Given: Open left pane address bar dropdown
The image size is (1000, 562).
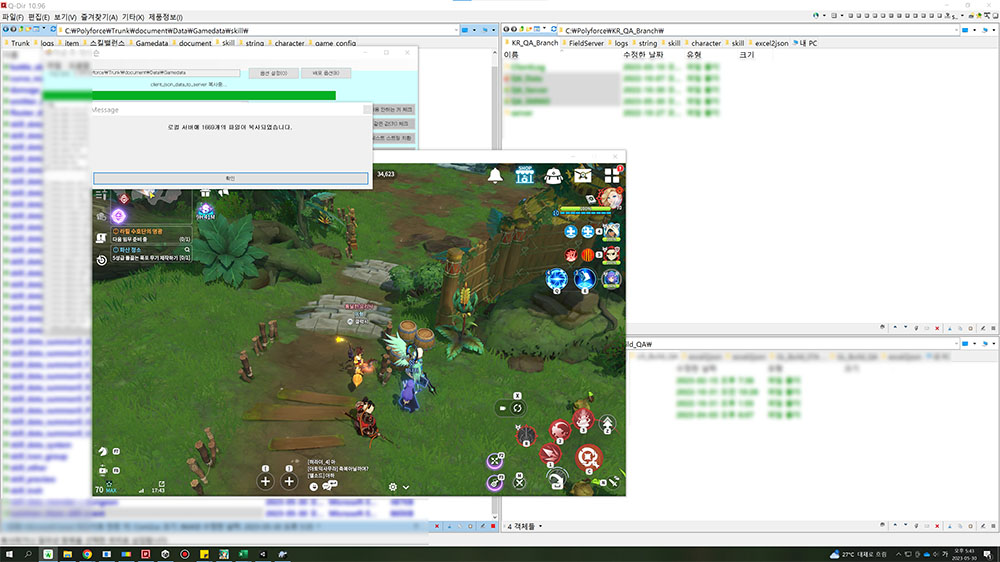Looking at the screenshot, I should tap(456, 30).
